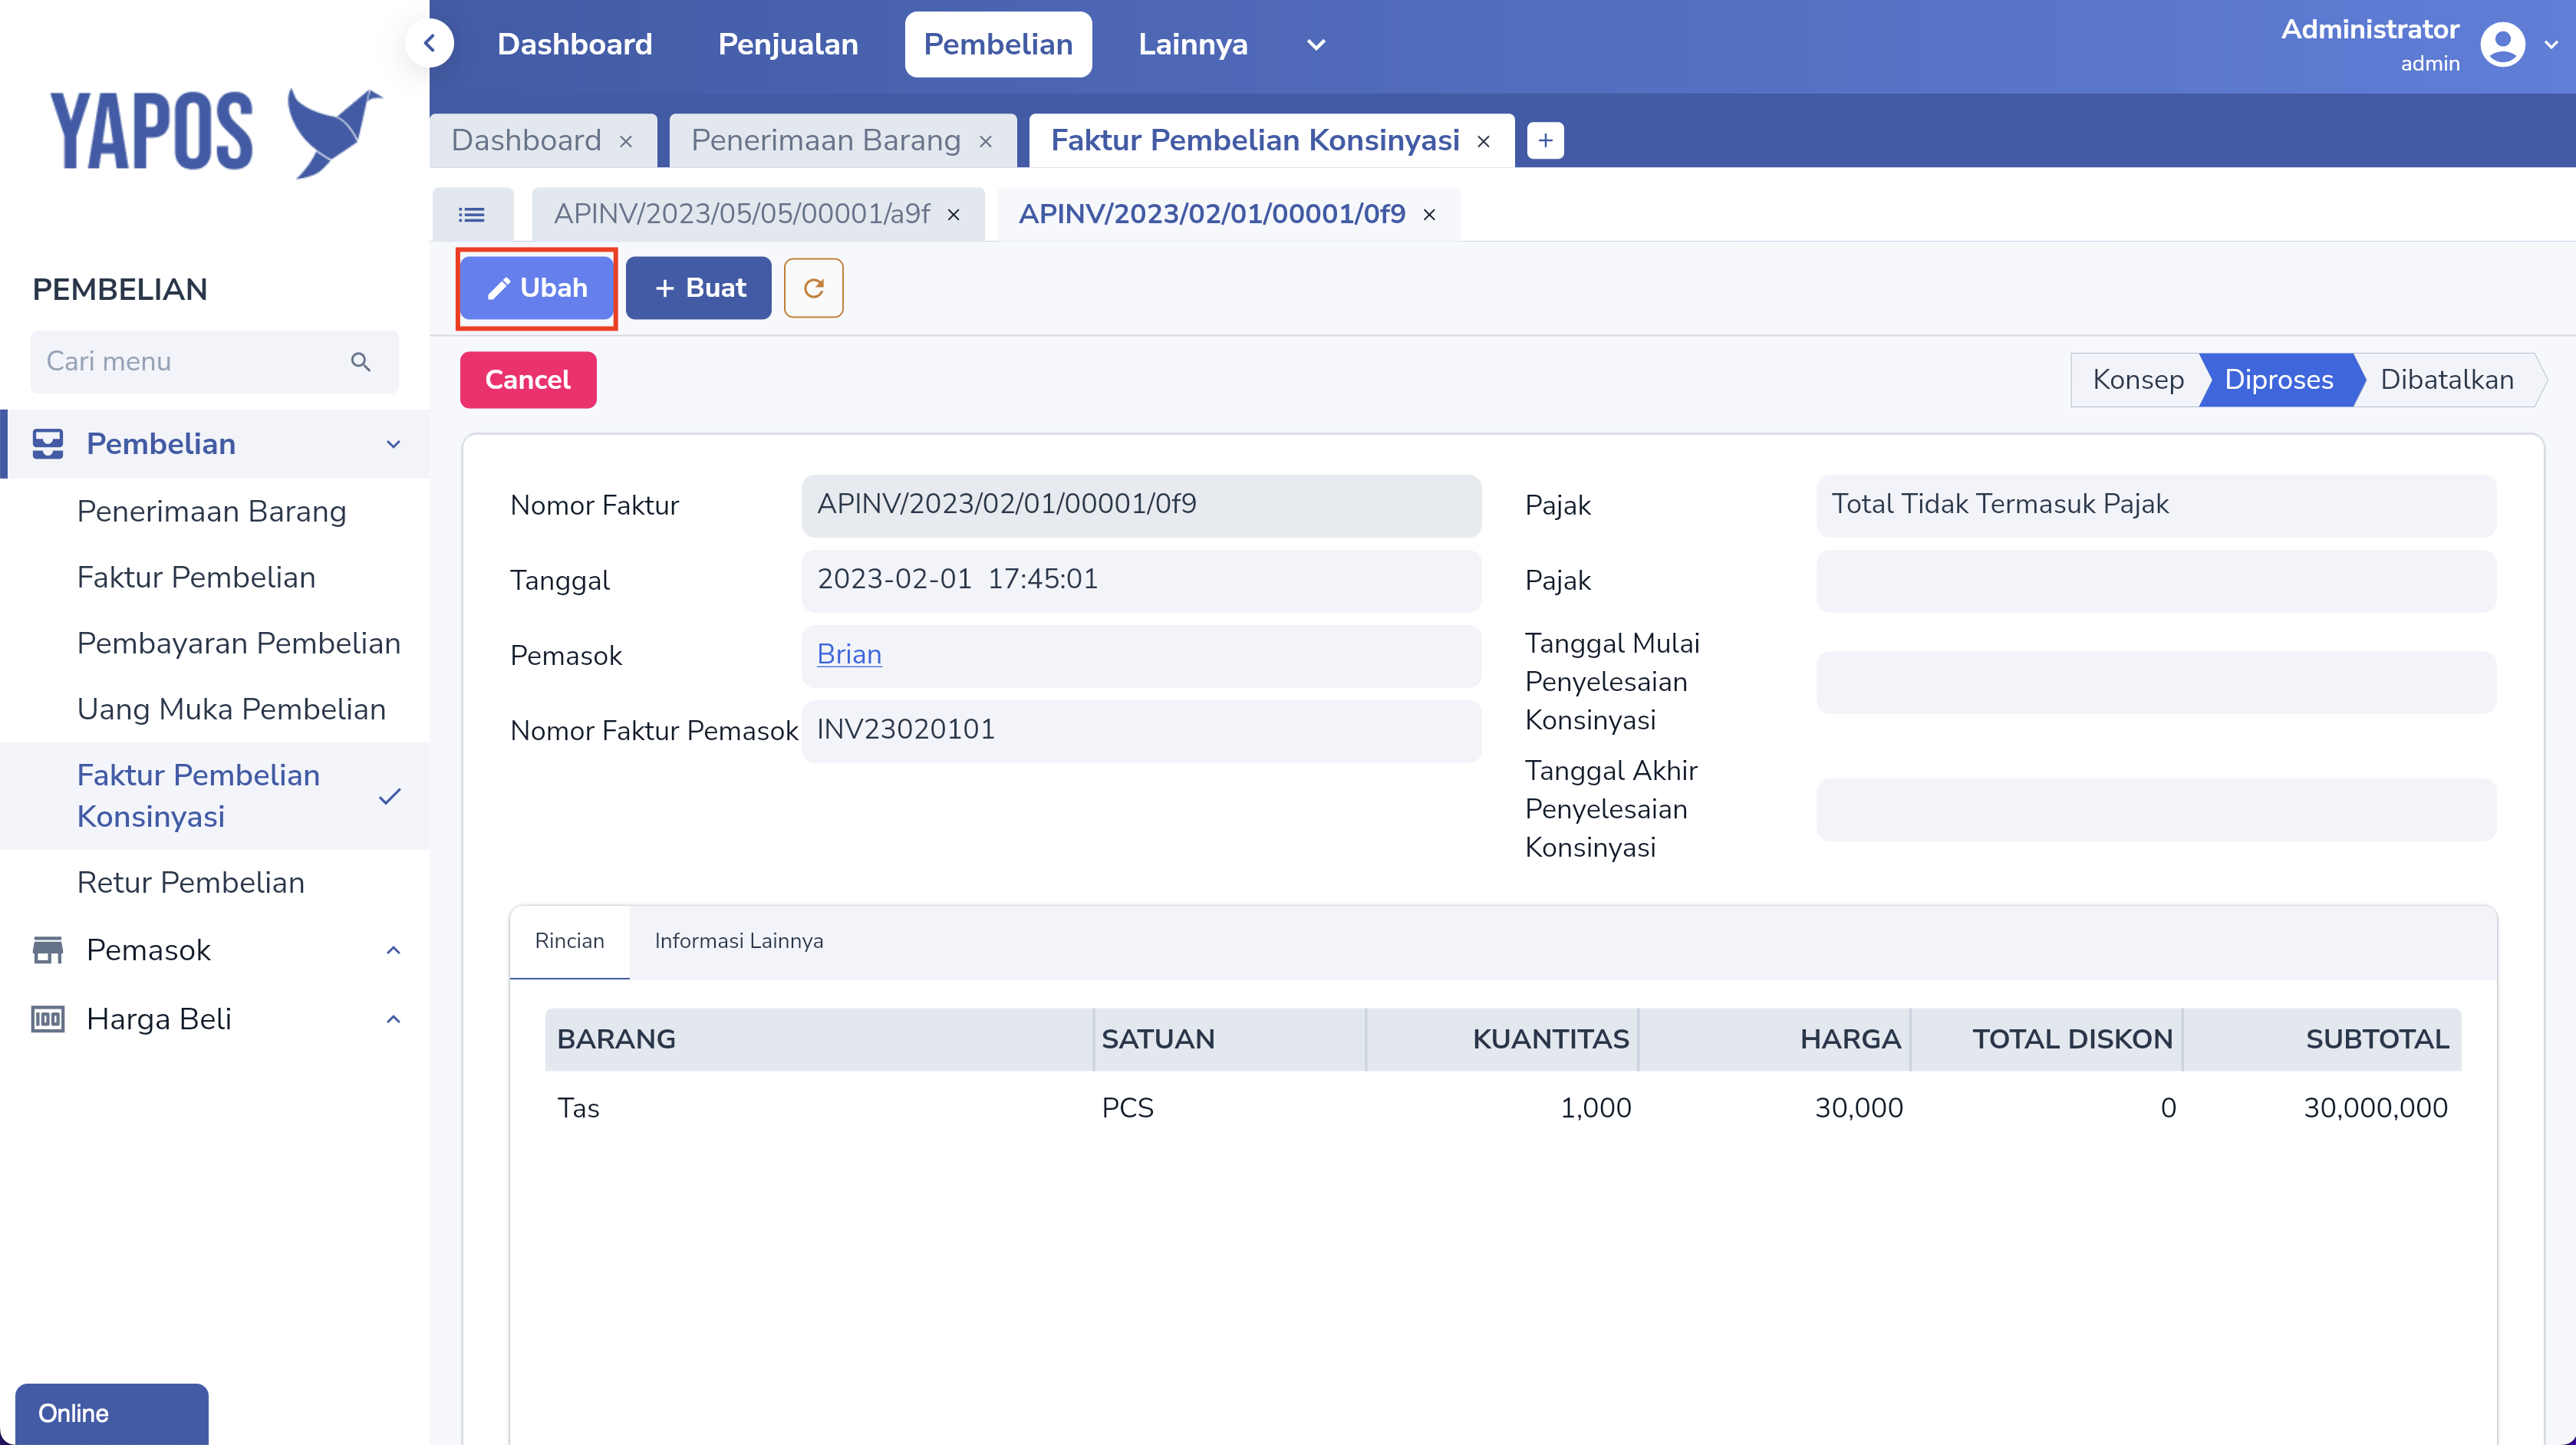
Task: Close the Faktur Pembelian Konsinyasi tab
Action: [x=1484, y=142]
